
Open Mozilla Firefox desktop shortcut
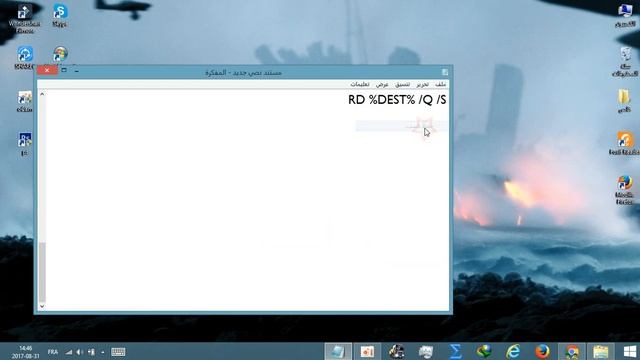(624, 190)
